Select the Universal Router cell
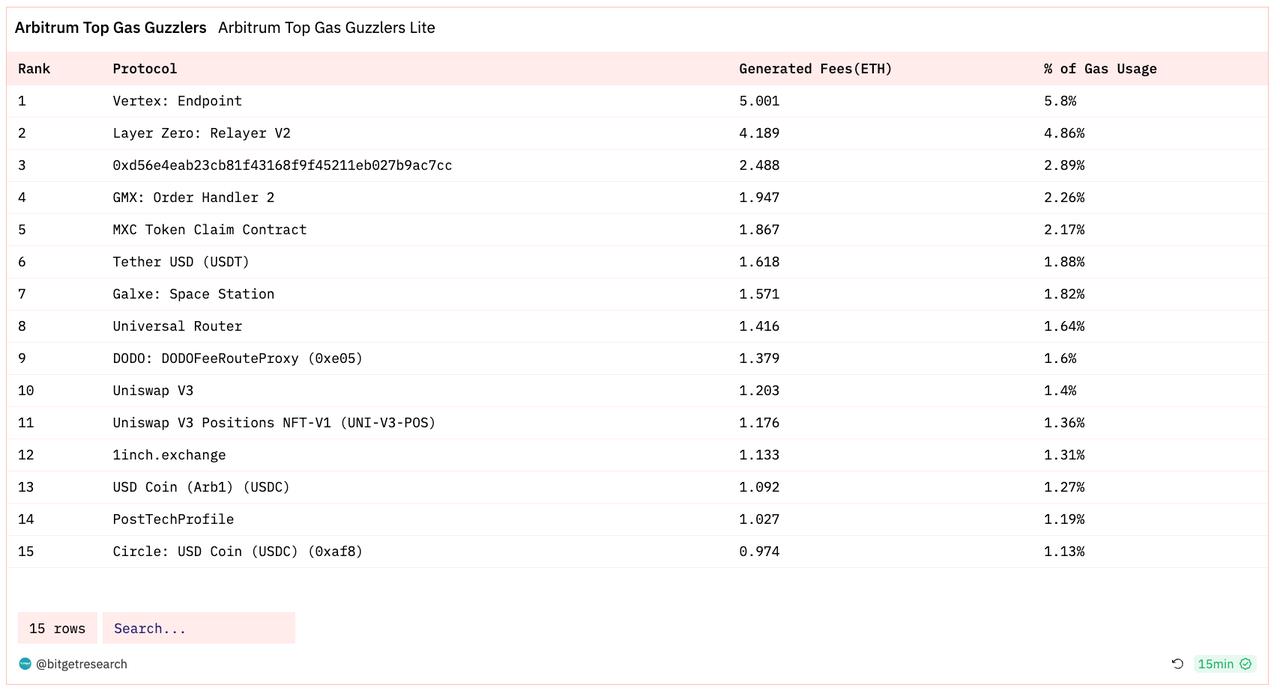The height and width of the screenshot is (693, 1280). pyautogui.click(x=177, y=326)
